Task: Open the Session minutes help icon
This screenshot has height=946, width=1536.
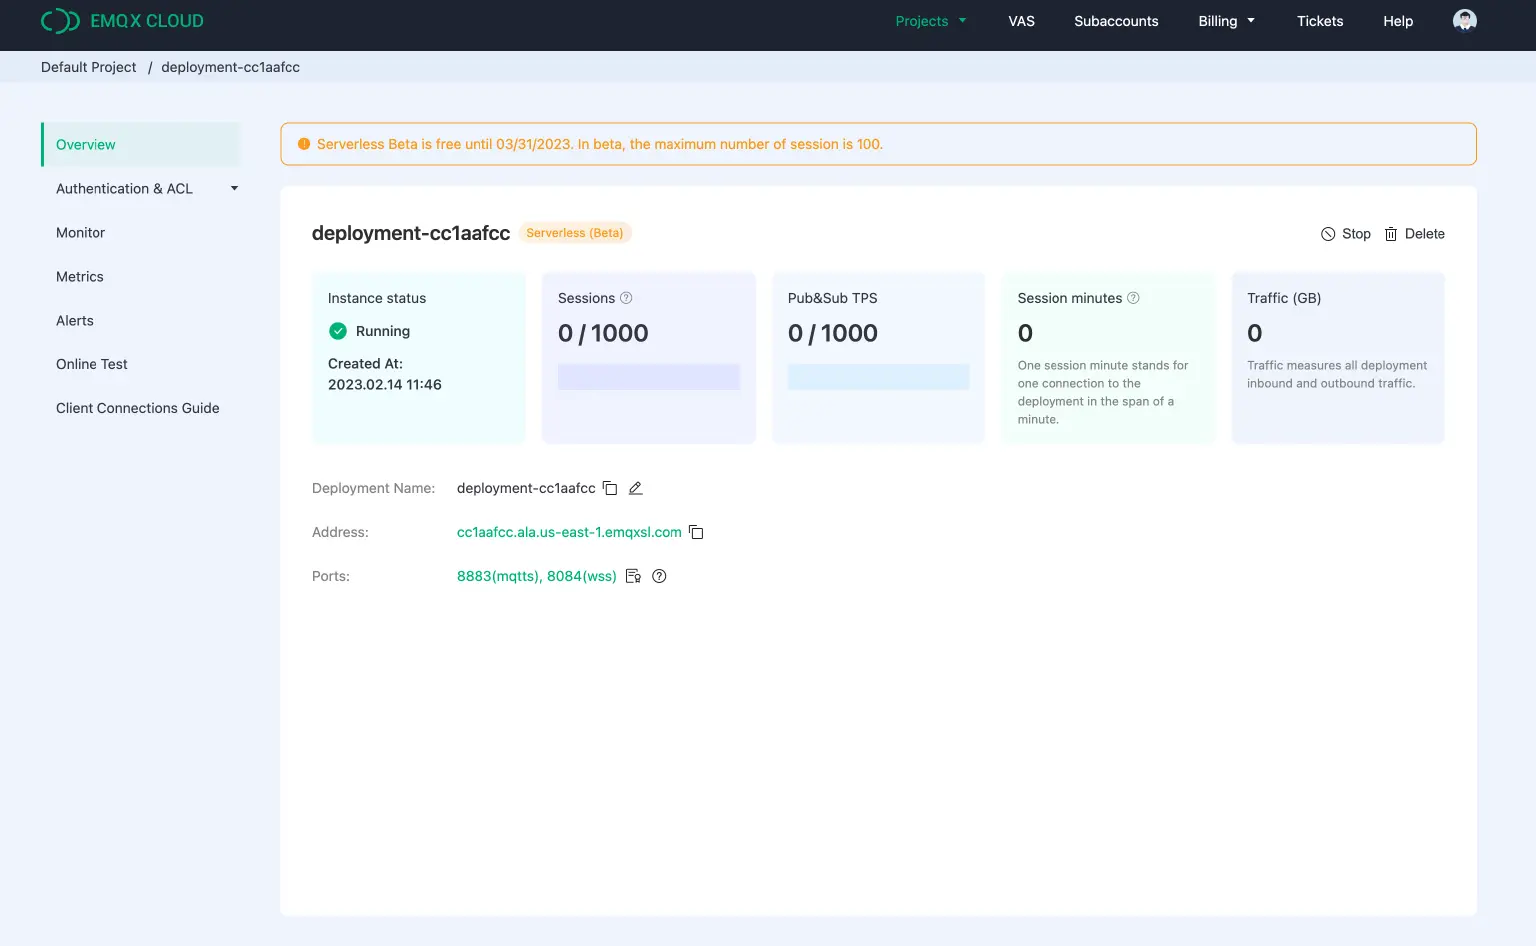Action: [x=1134, y=297]
